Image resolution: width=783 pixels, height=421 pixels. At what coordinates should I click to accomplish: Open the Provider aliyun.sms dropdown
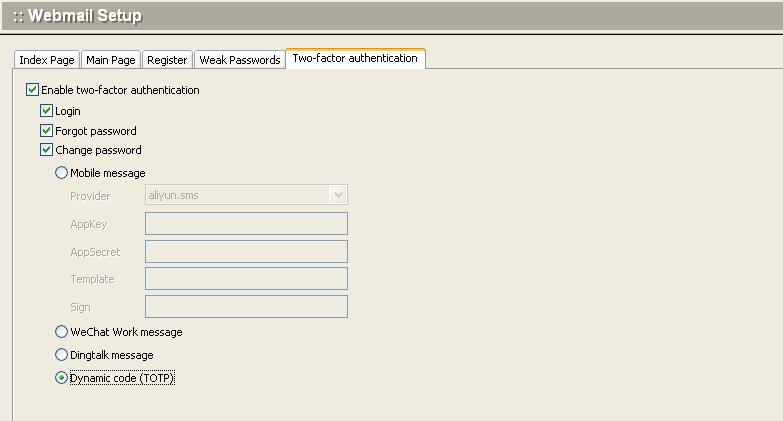point(237,195)
